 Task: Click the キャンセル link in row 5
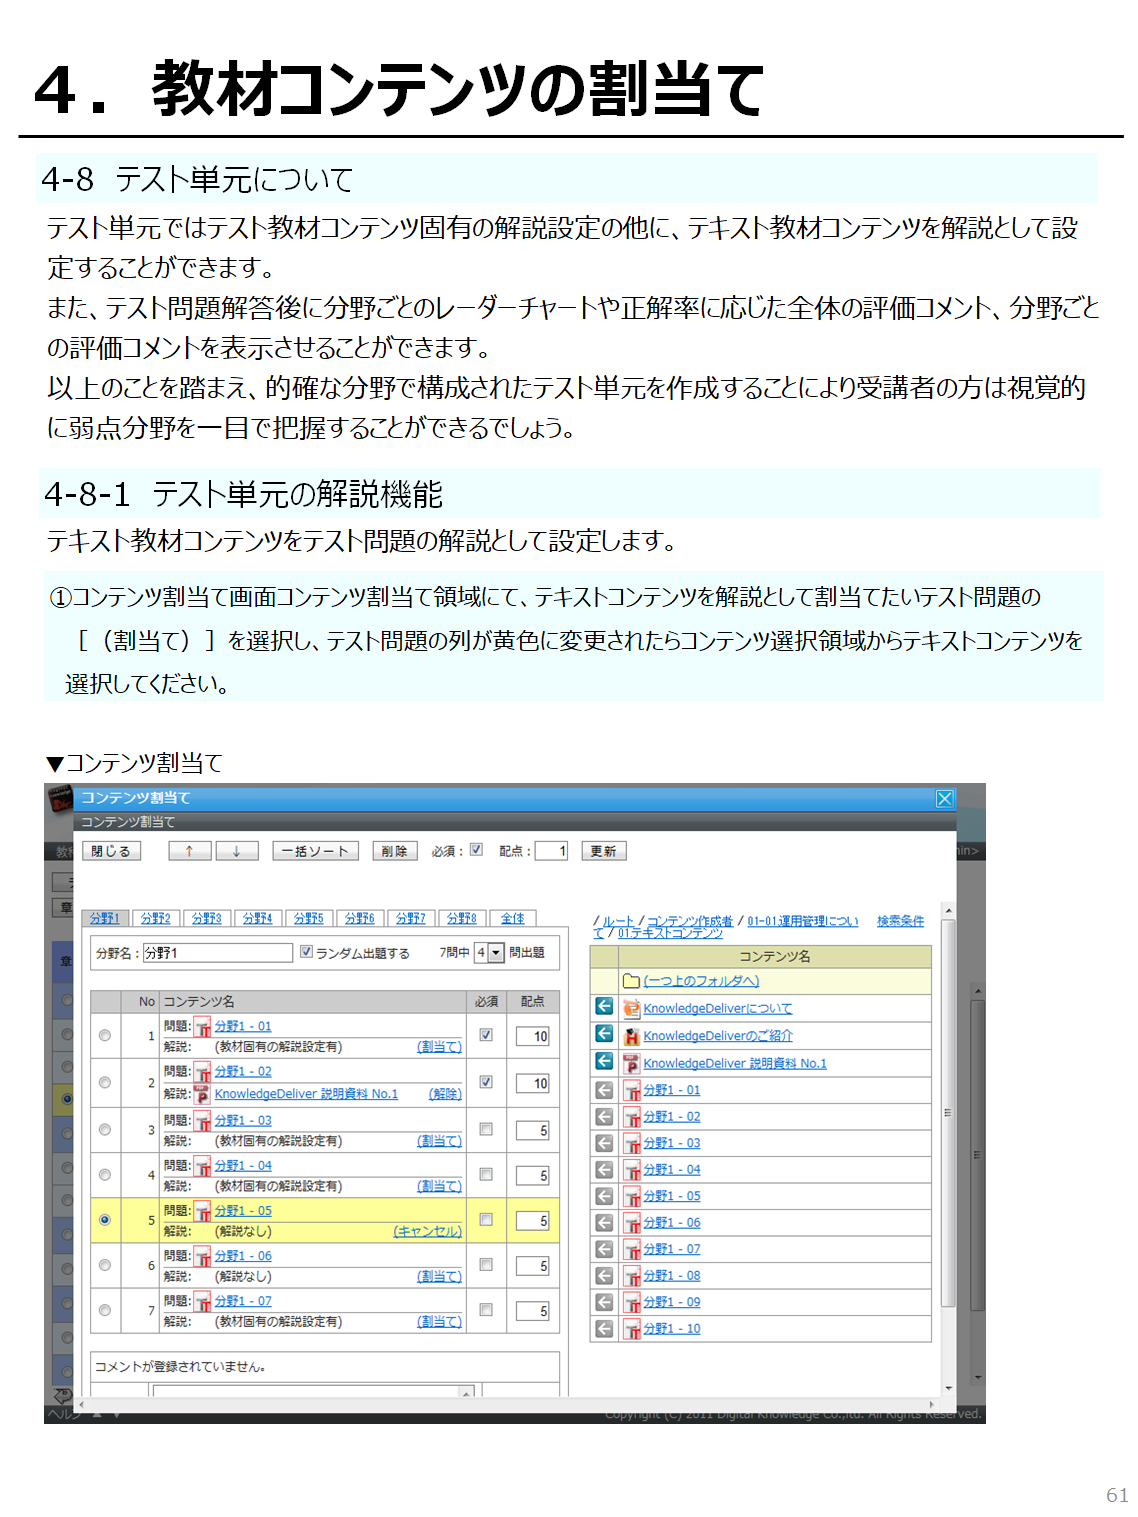(427, 1231)
